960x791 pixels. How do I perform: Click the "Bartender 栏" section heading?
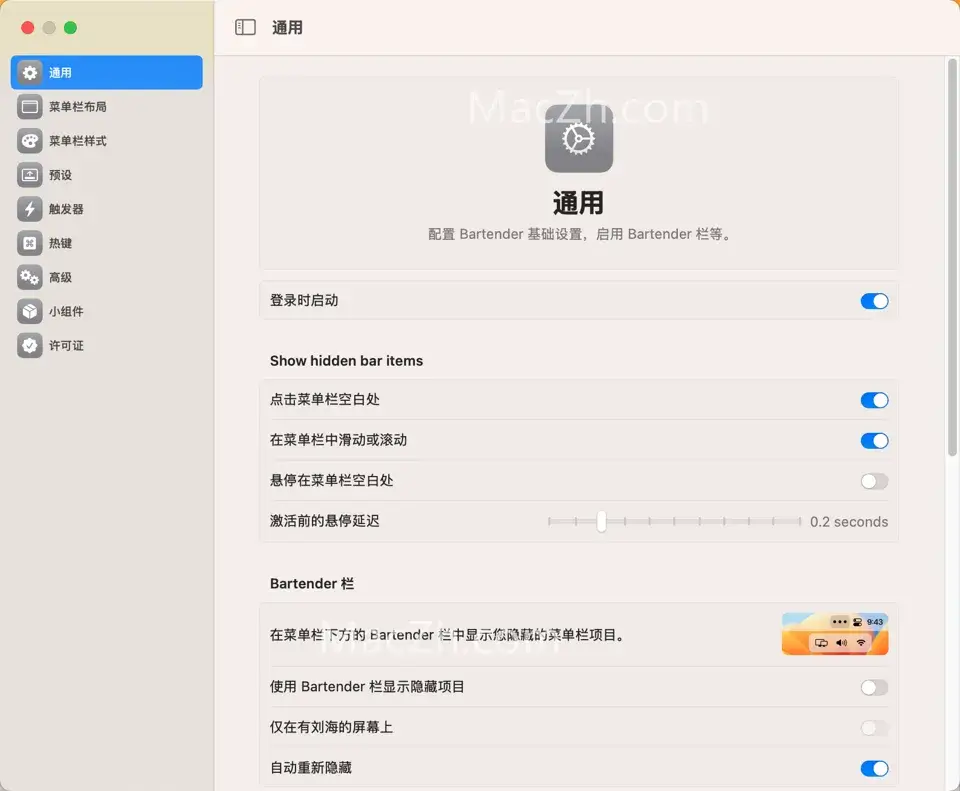[x=312, y=583]
